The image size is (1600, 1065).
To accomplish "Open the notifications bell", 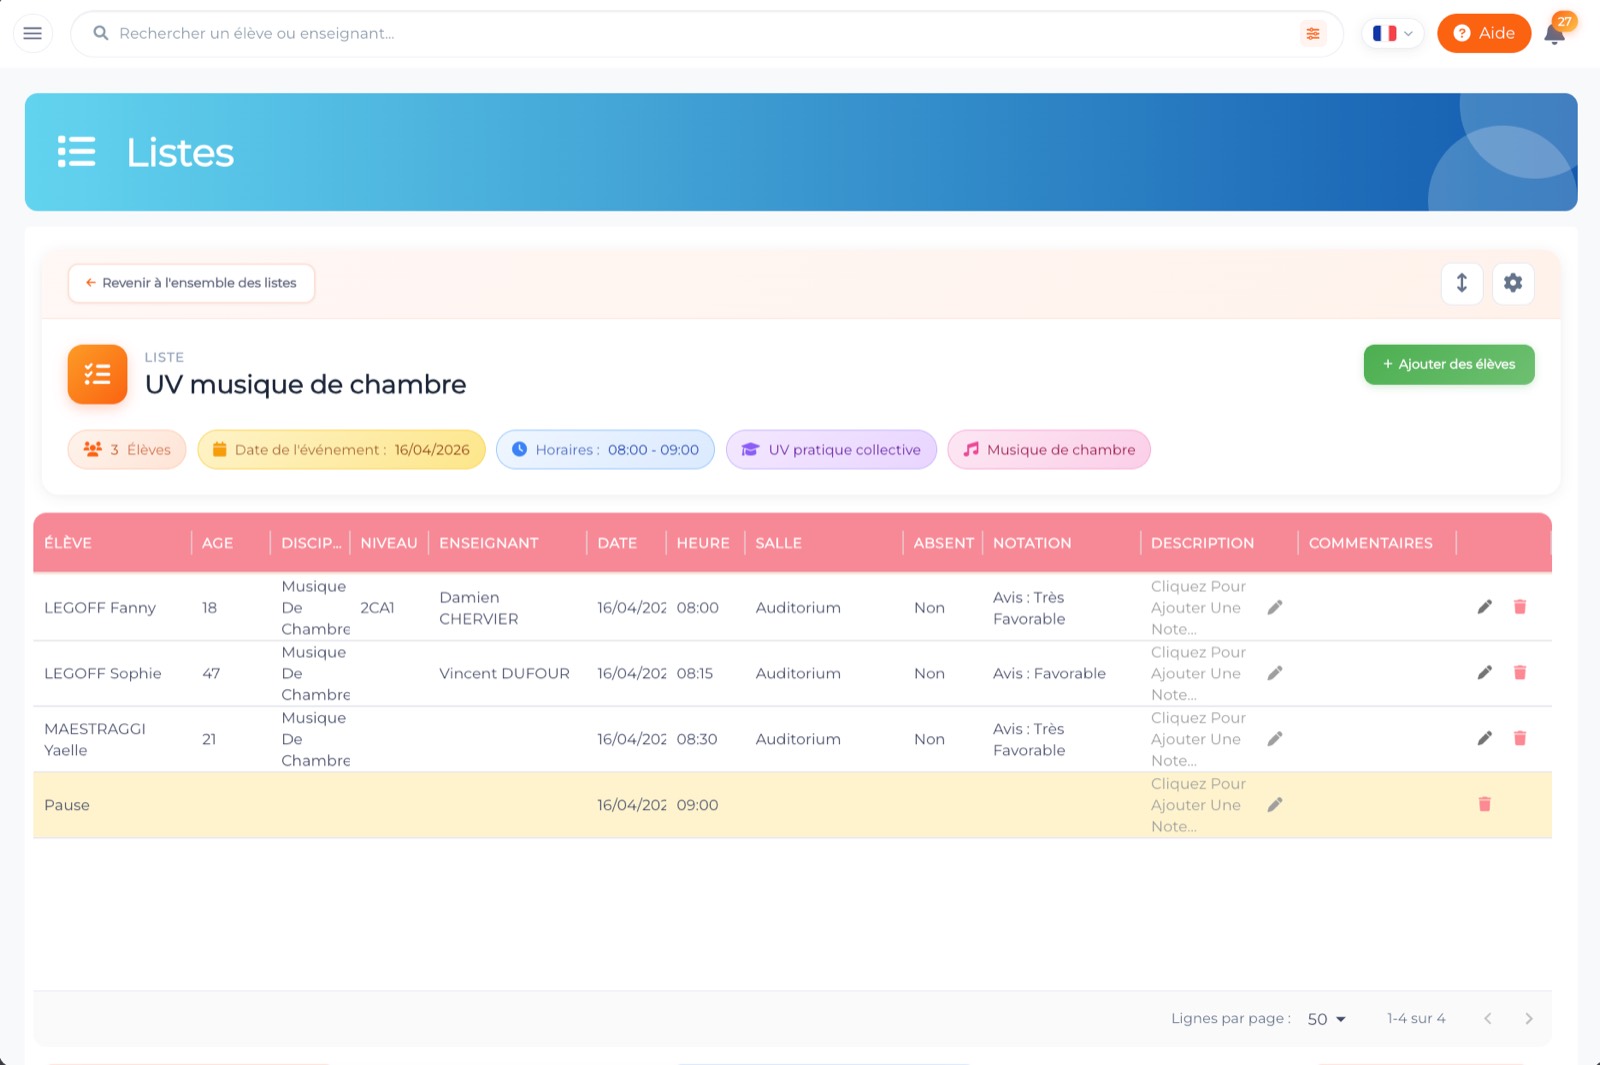I will pyautogui.click(x=1555, y=33).
